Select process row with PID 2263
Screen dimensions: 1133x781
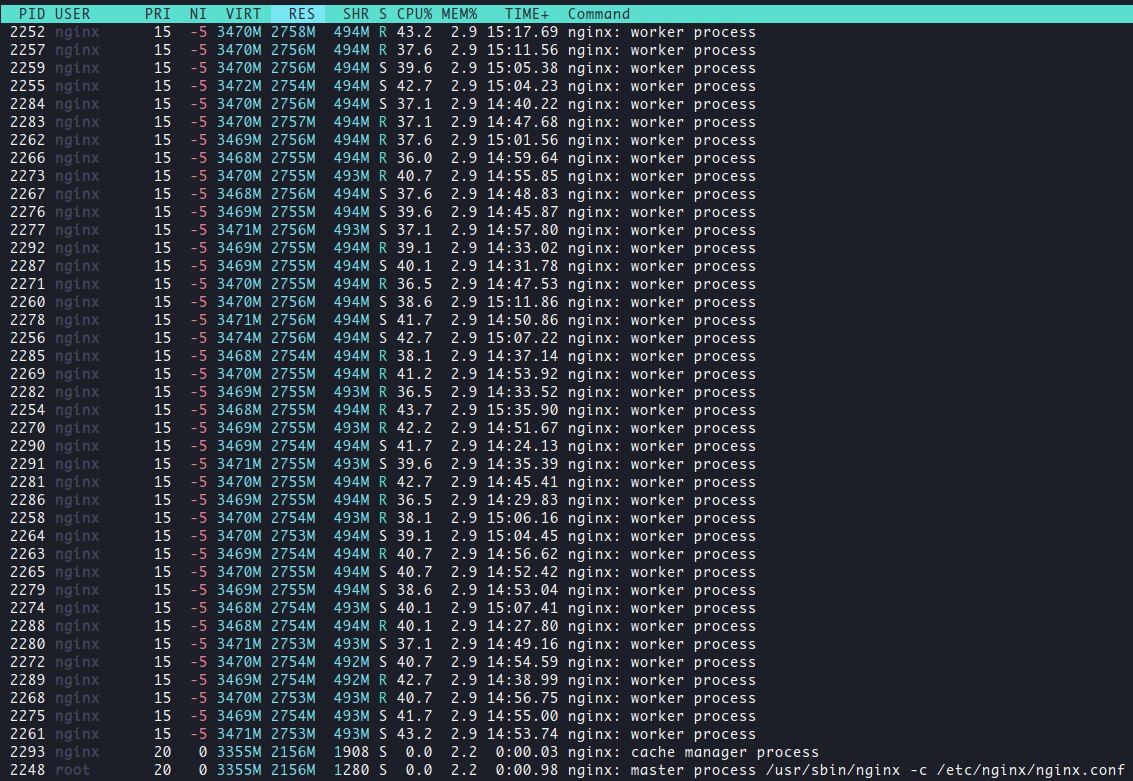pos(566,554)
